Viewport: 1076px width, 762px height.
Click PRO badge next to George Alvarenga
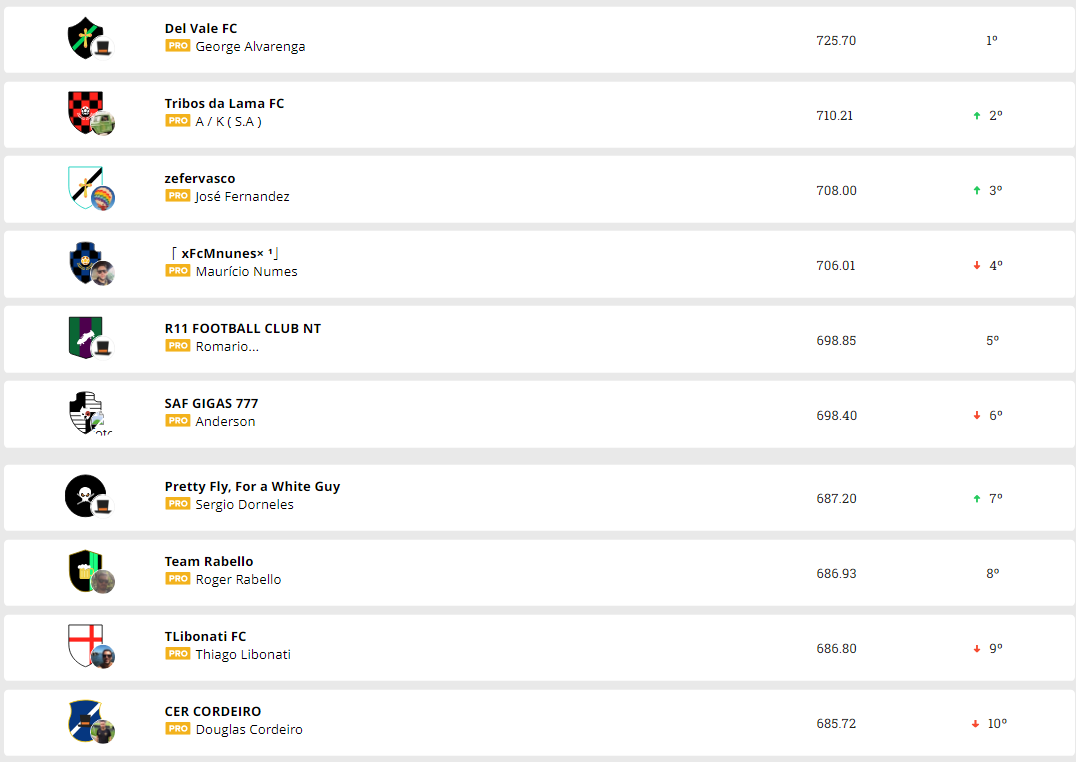178,46
